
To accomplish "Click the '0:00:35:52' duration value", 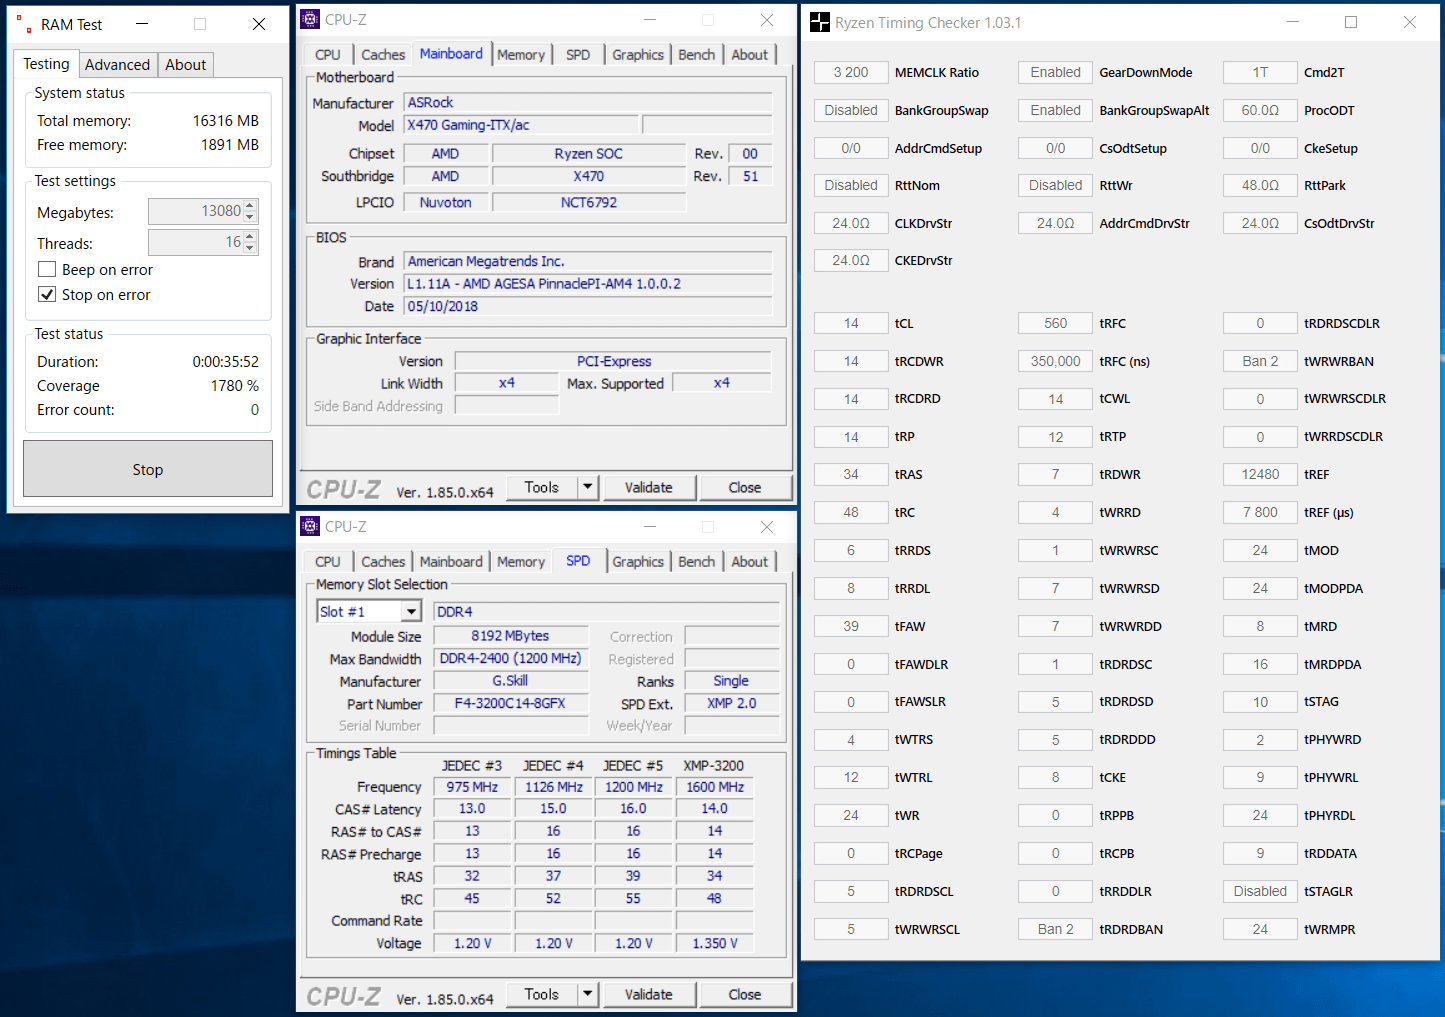I will 226,362.
